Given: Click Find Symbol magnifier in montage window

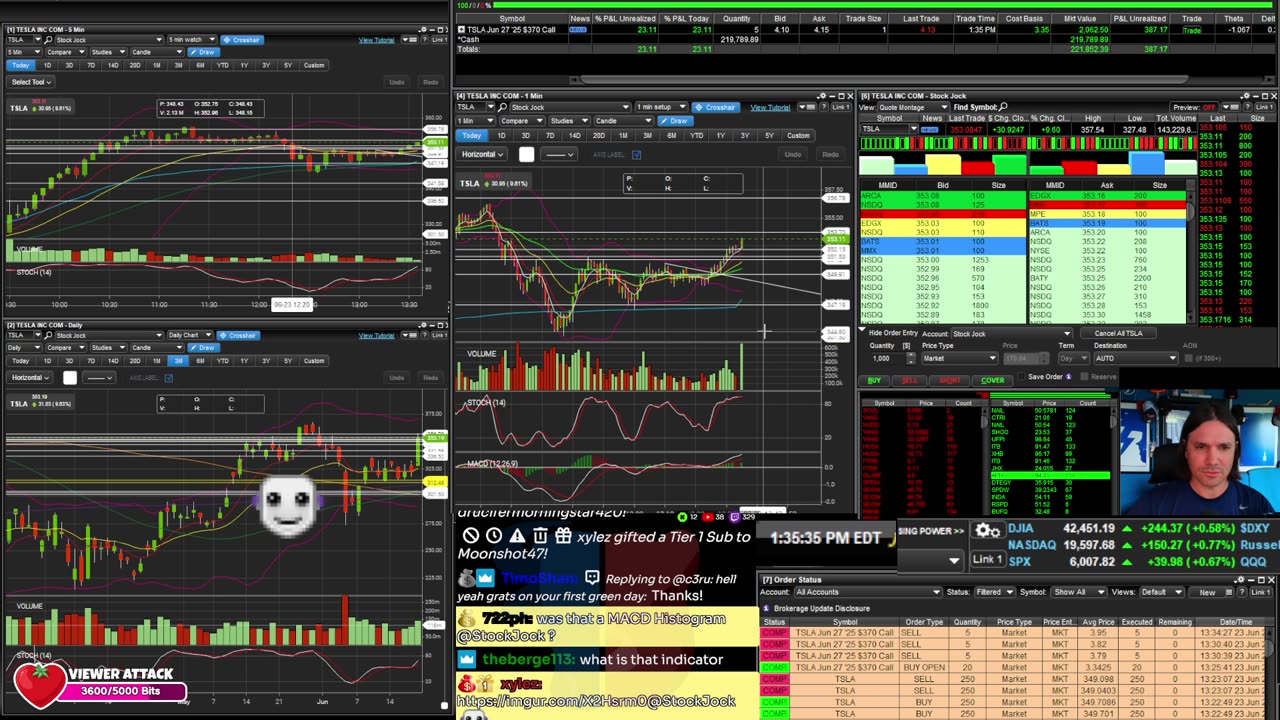Looking at the screenshot, I should tap(1003, 107).
